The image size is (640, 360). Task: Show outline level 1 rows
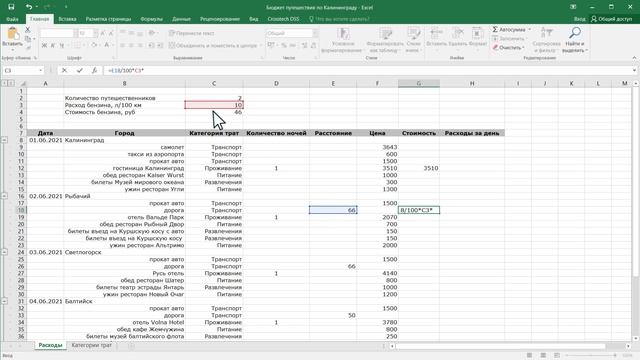(x=4, y=83)
